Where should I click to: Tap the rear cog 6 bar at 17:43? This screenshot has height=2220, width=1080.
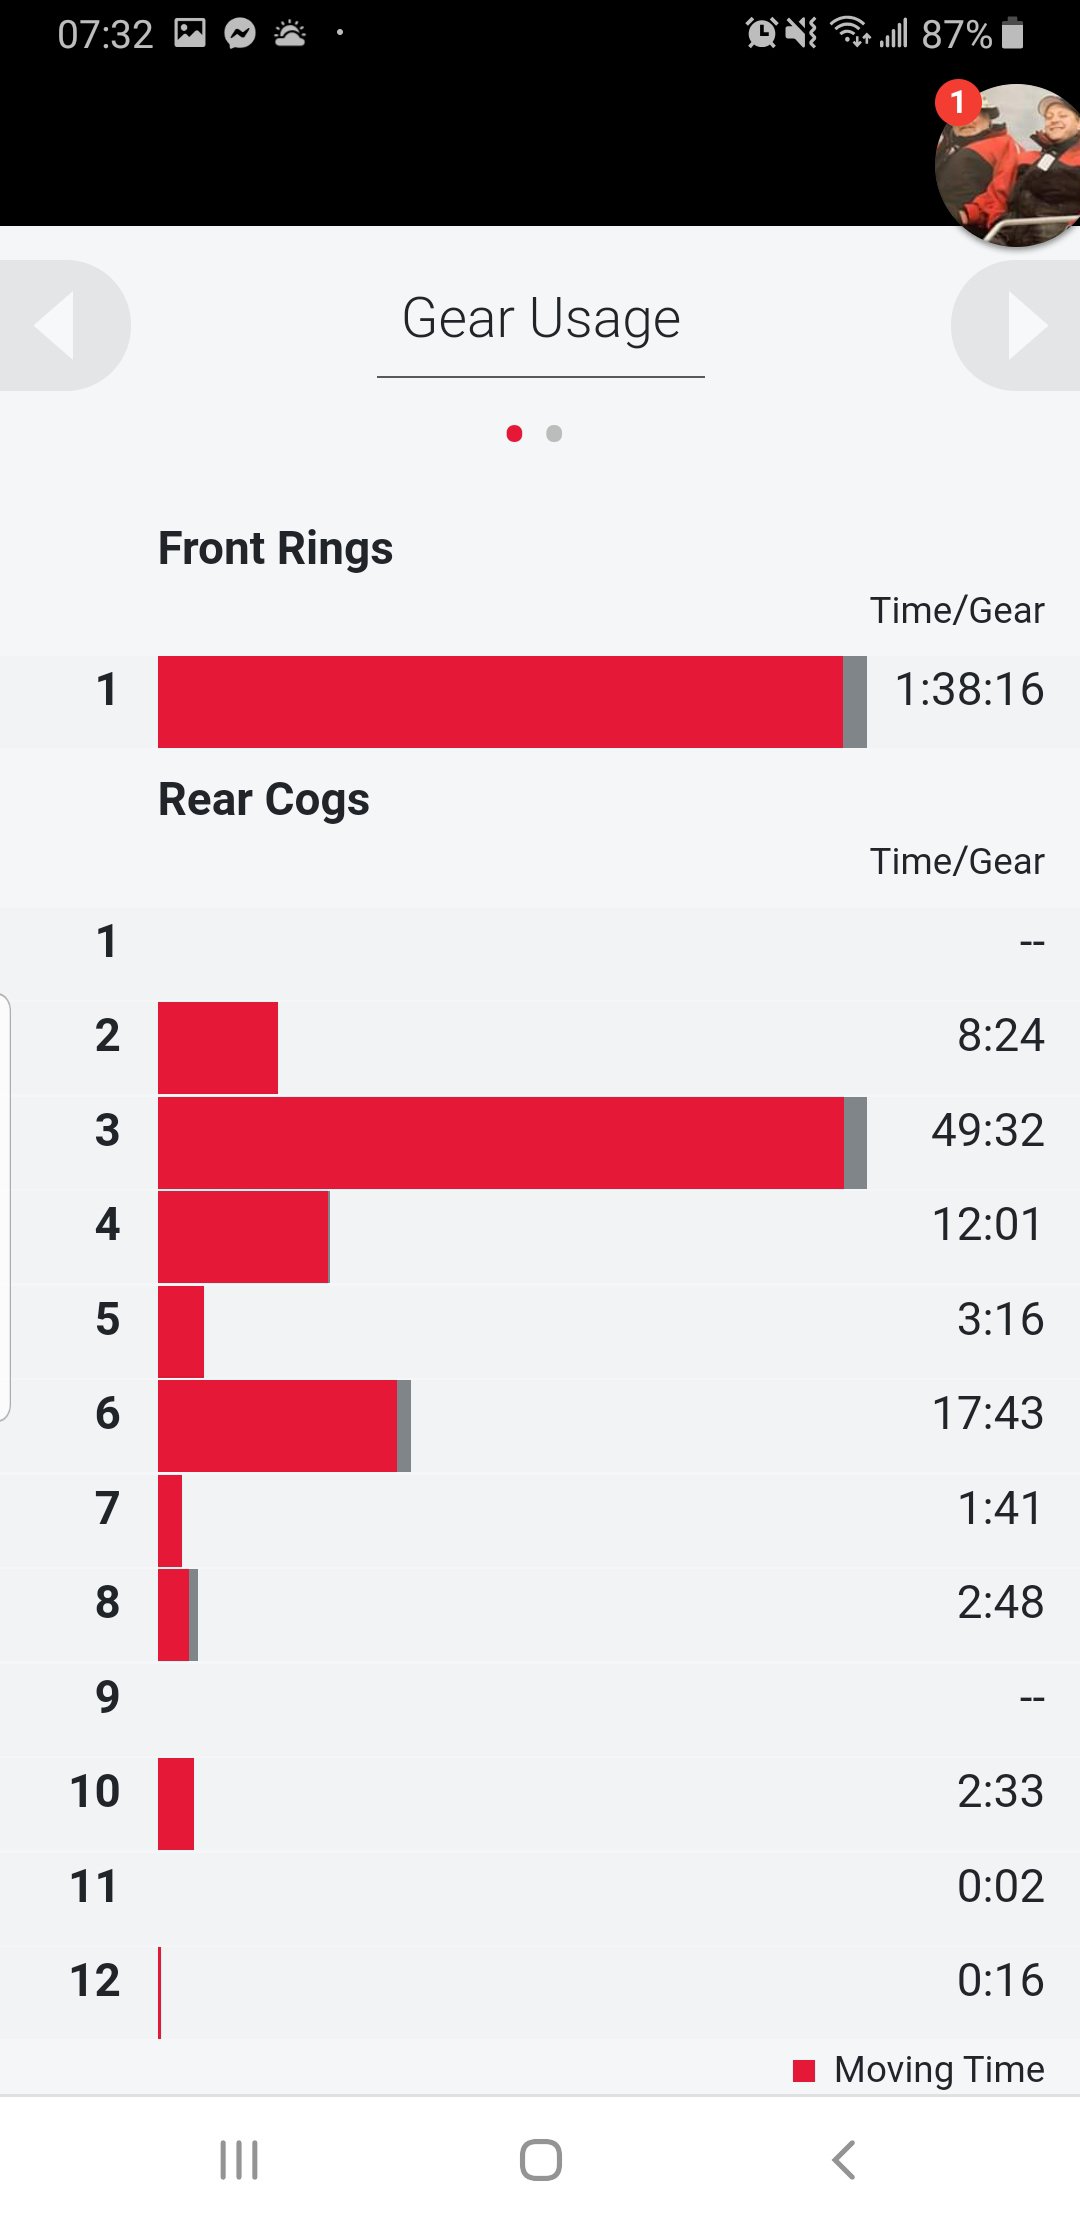pos(284,1426)
